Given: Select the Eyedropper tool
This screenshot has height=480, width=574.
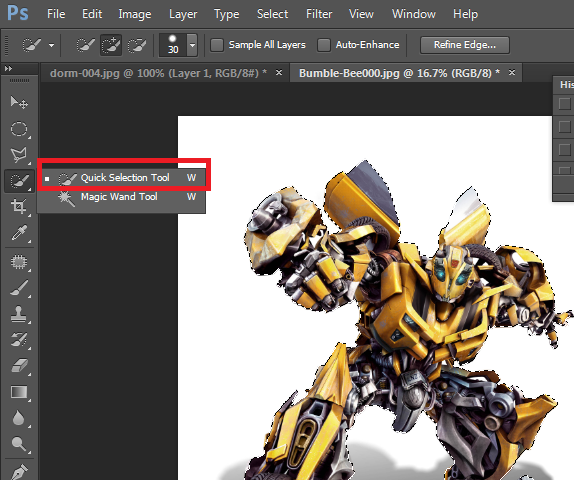Looking at the screenshot, I should [x=19, y=233].
